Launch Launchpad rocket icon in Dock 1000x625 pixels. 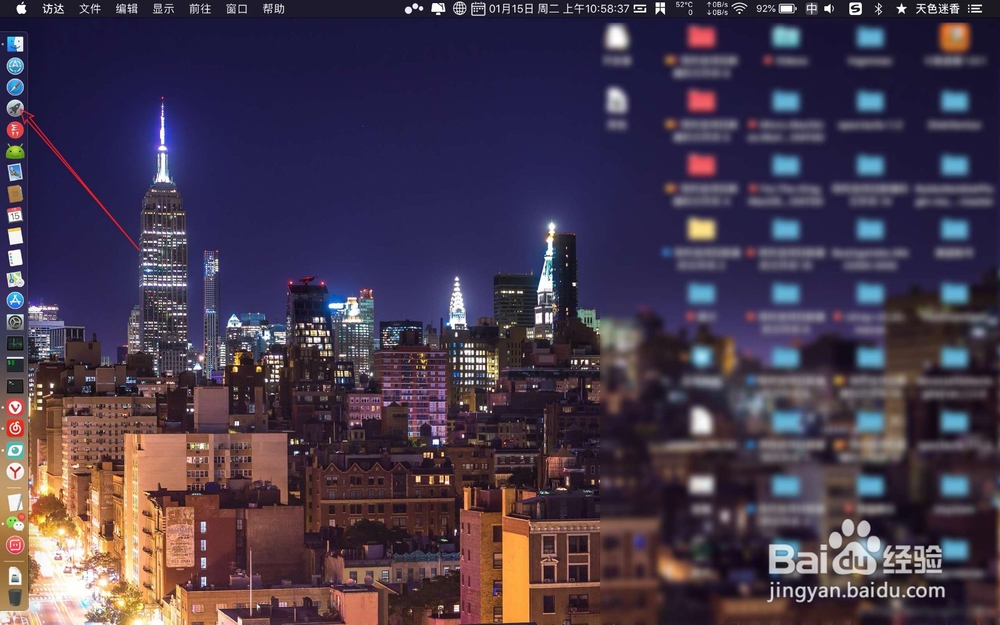coord(15,108)
